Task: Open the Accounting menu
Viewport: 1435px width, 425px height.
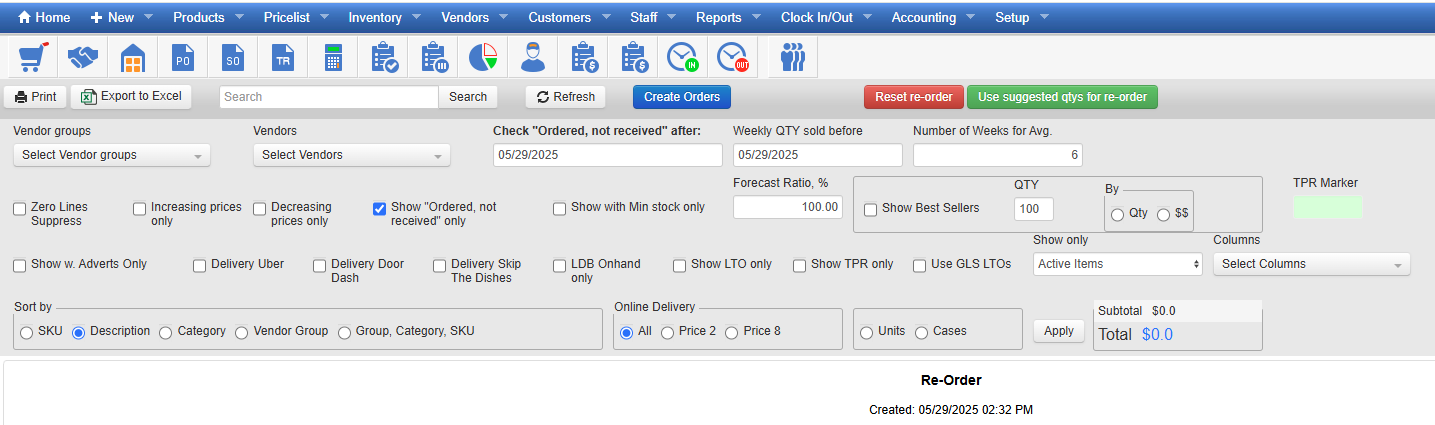Action: click(933, 17)
